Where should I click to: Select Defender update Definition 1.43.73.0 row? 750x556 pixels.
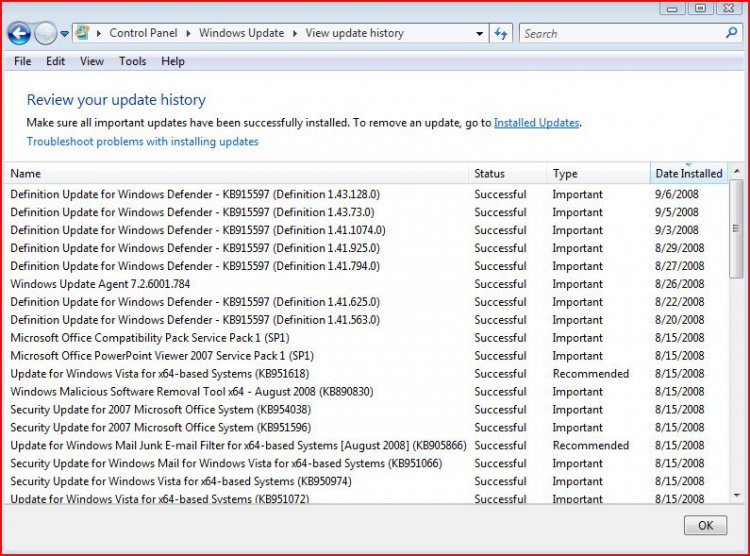tap(367, 212)
